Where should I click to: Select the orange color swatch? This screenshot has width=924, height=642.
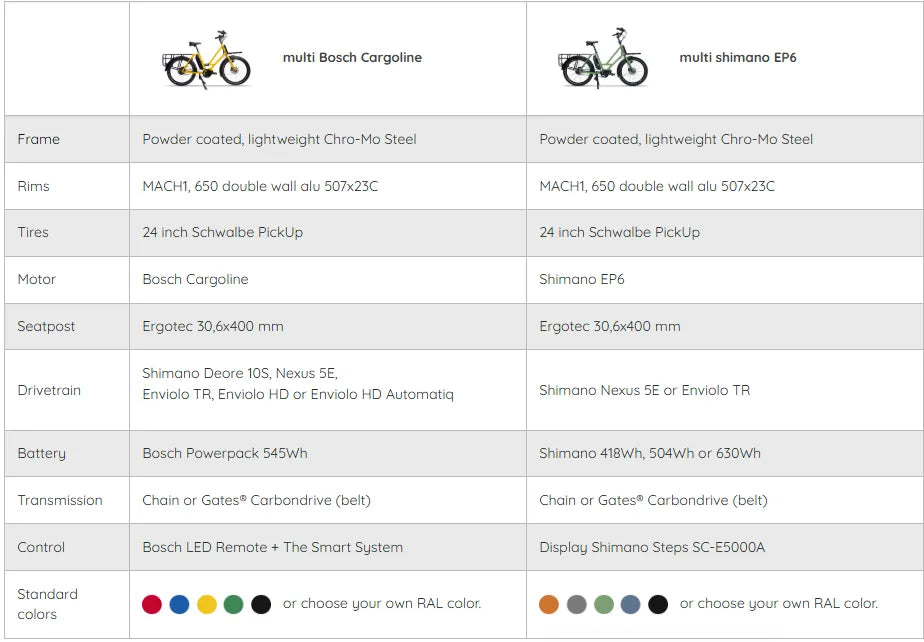(x=549, y=604)
